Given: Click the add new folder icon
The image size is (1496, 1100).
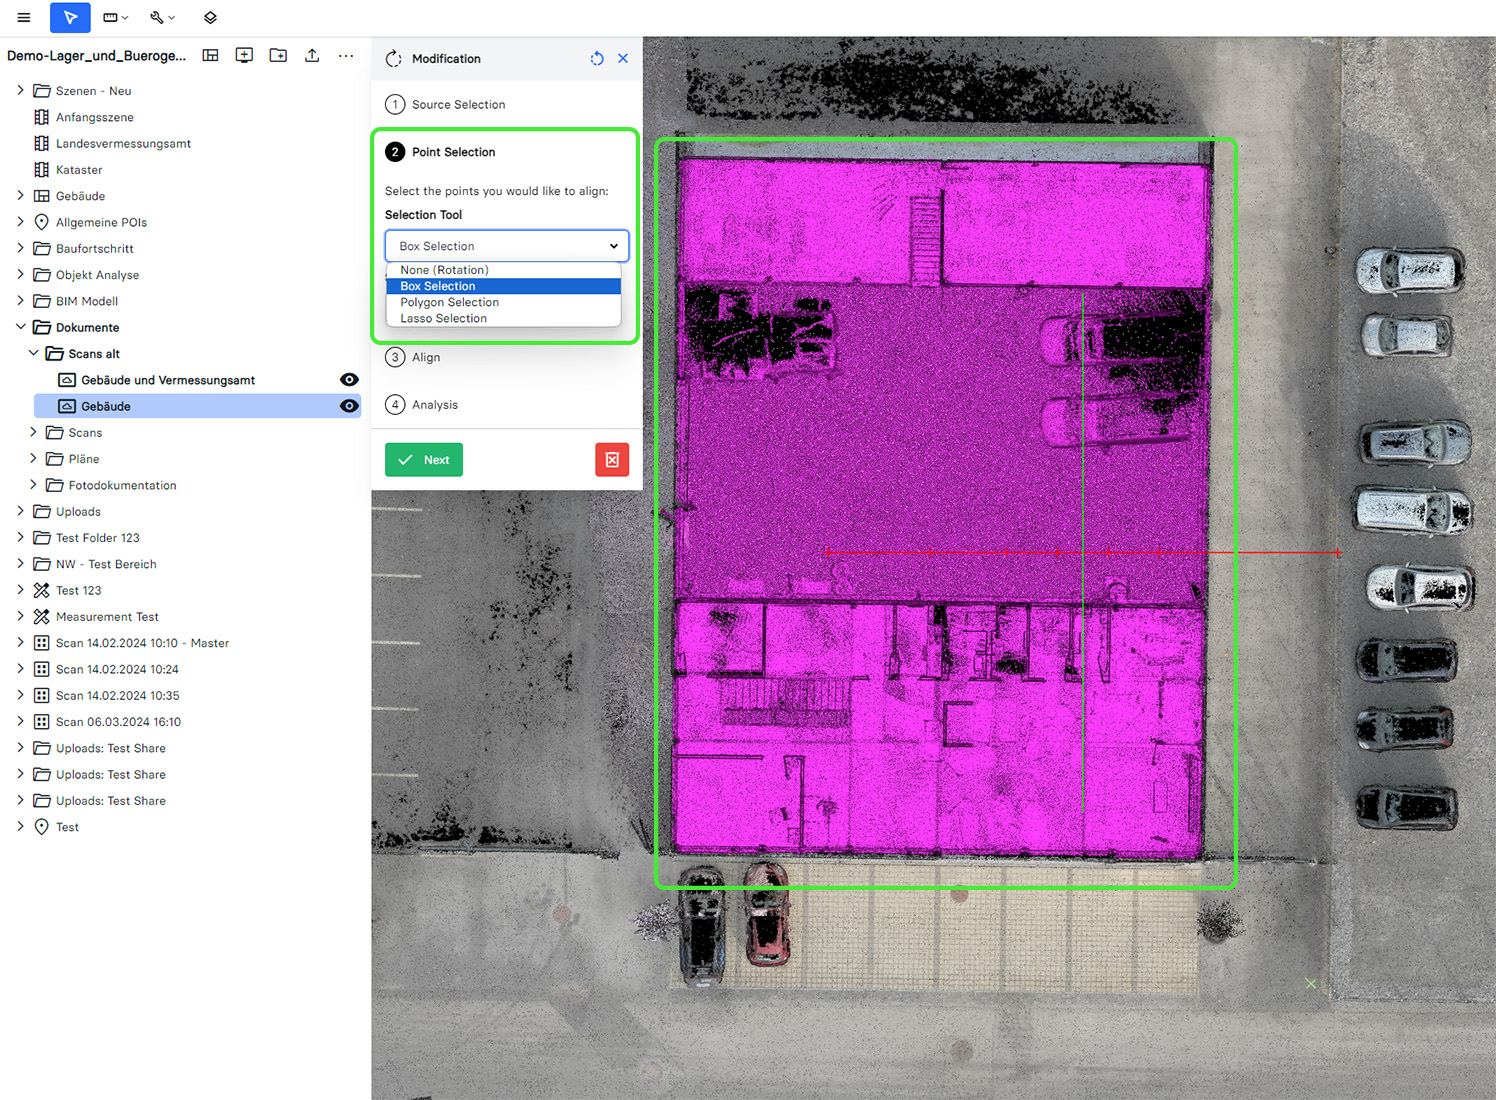Looking at the screenshot, I should pos(278,56).
